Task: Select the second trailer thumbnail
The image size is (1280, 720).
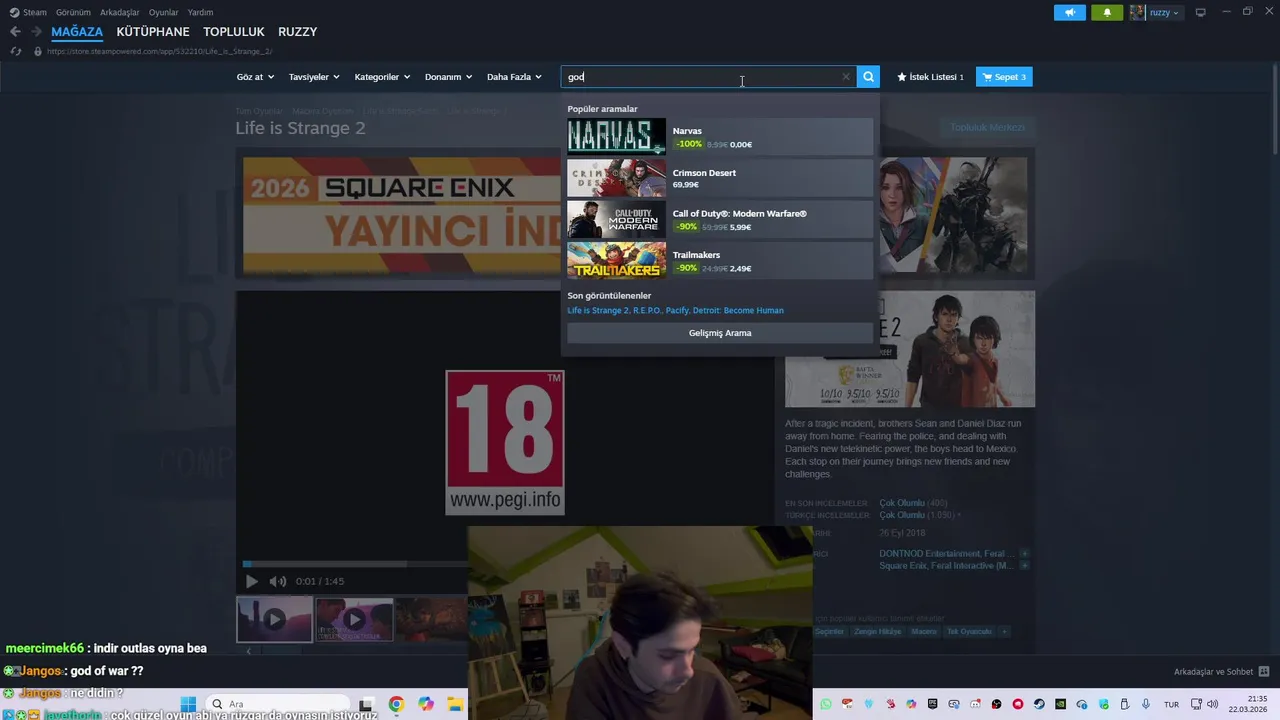Action: click(x=354, y=619)
